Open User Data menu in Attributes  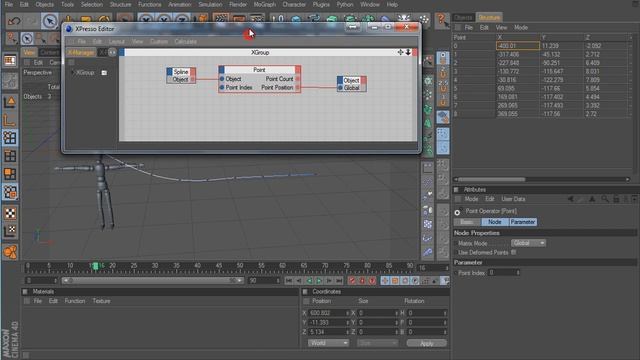coord(513,199)
